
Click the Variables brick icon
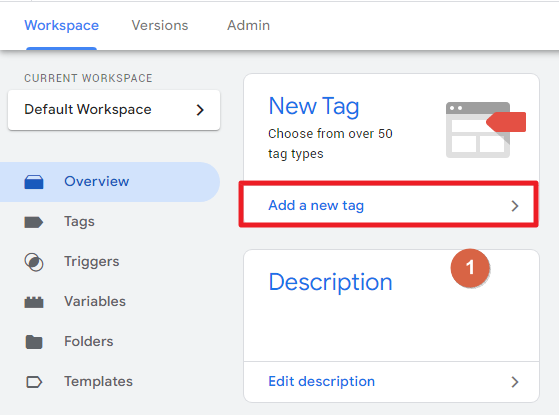tap(34, 302)
